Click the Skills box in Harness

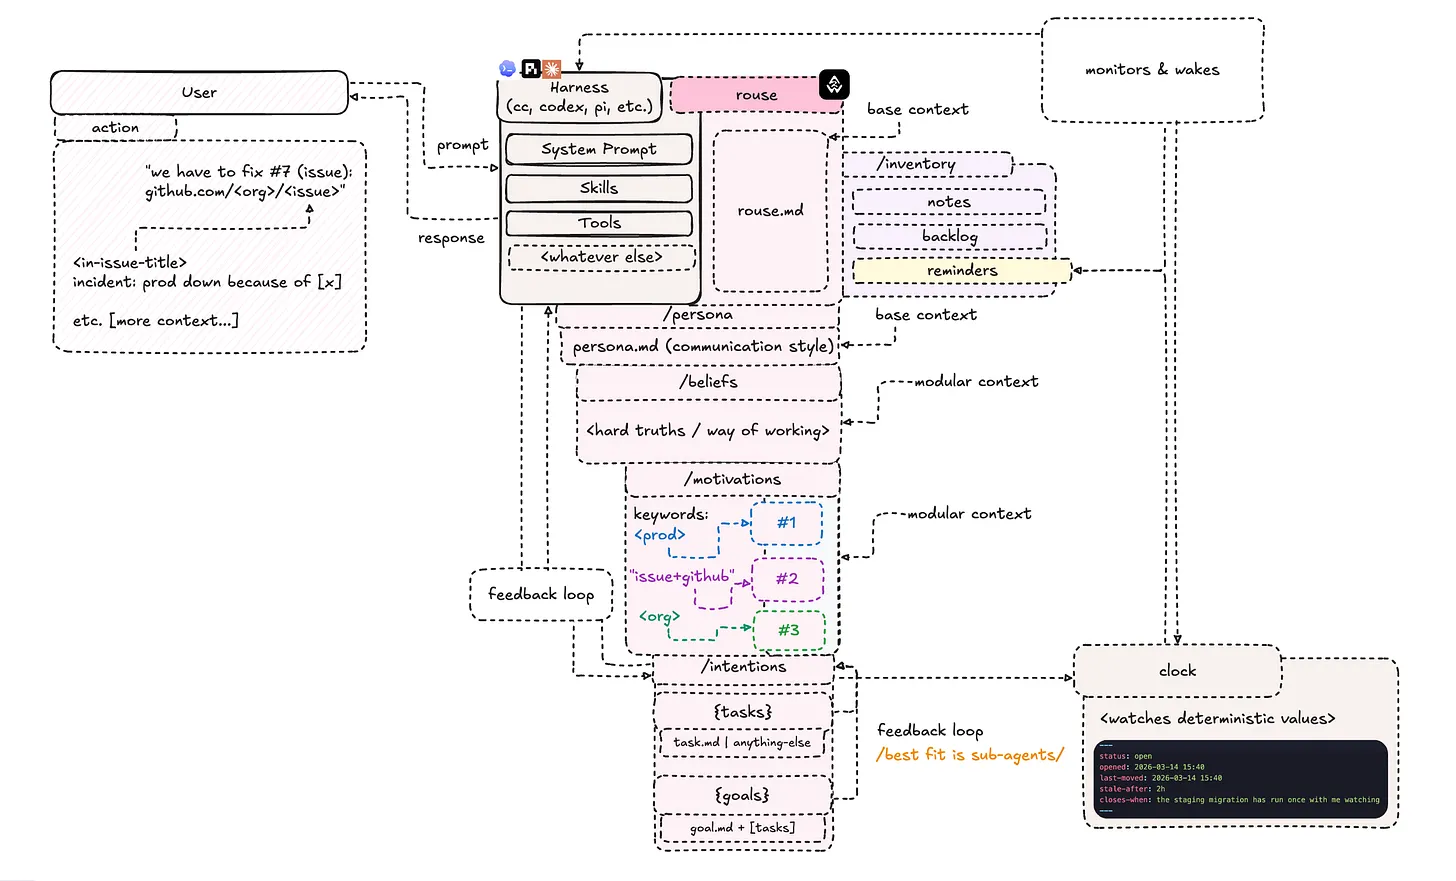(599, 188)
